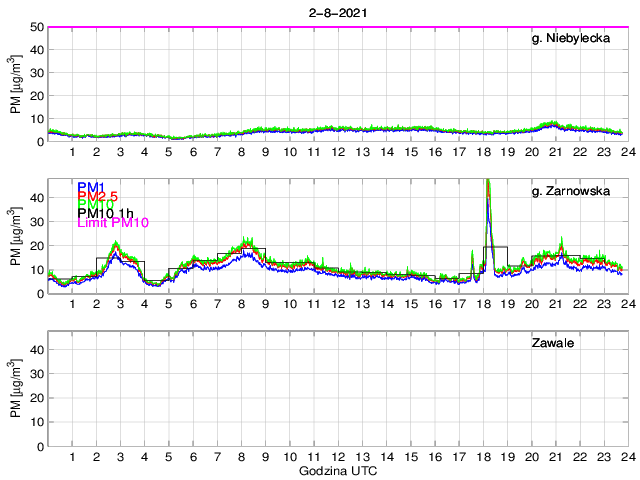Click hour 12 tick under the Zawale plot
The image size is (640, 480).
[338, 457]
